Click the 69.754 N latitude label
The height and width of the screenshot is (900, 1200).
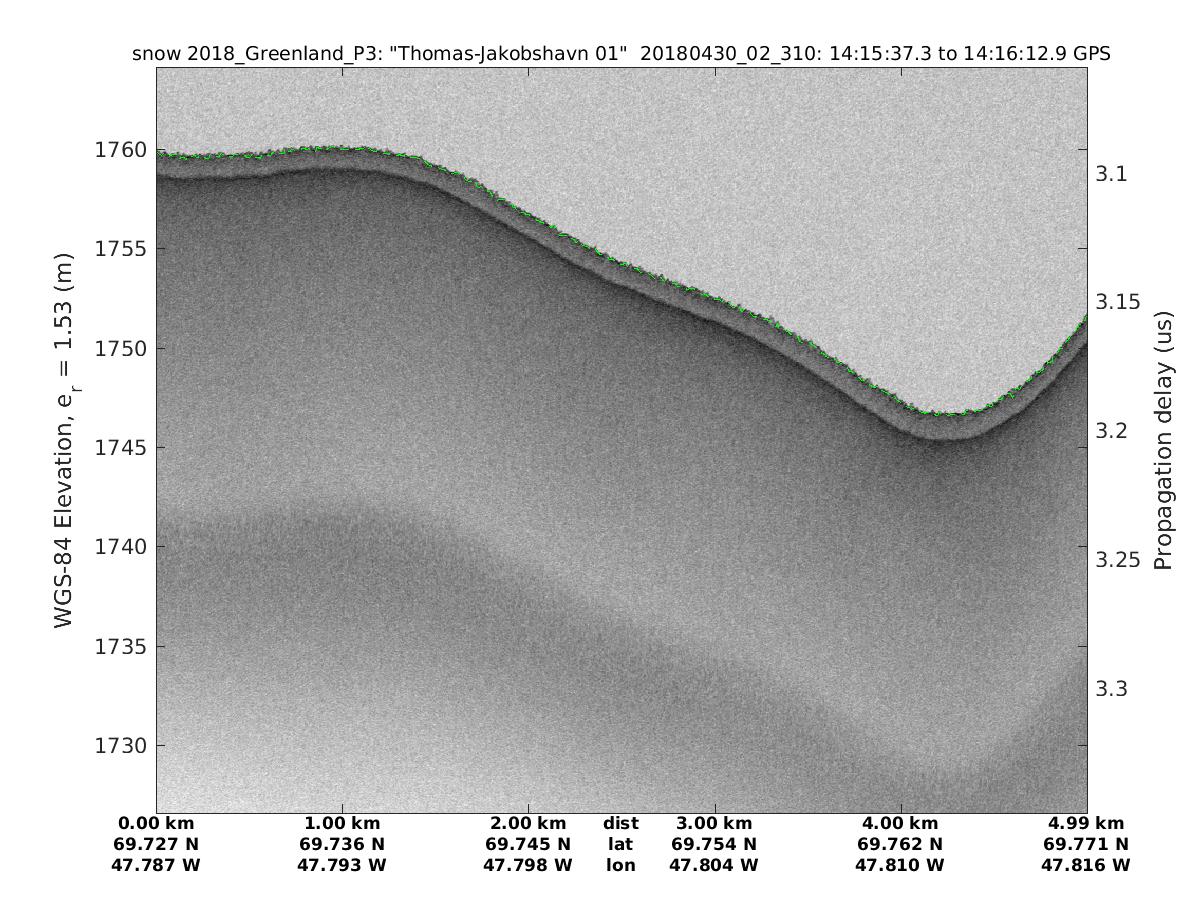coord(714,844)
